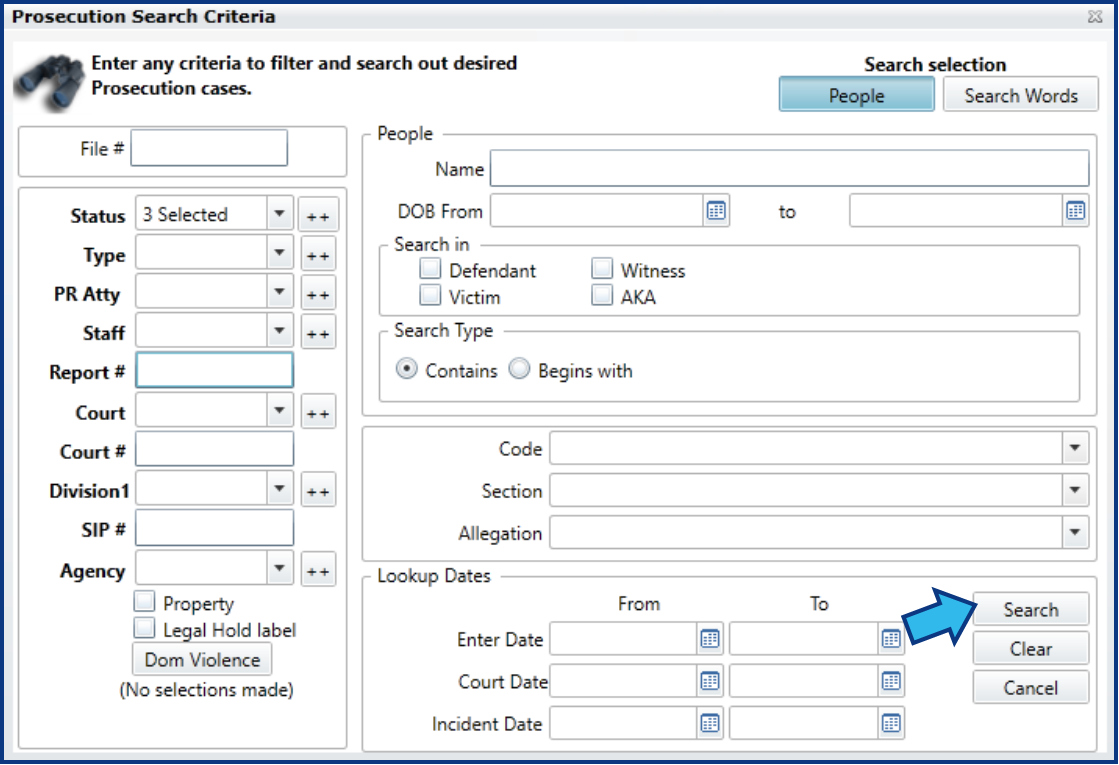
Task: Open Enter Date To calendar picker
Action: [x=891, y=639]
